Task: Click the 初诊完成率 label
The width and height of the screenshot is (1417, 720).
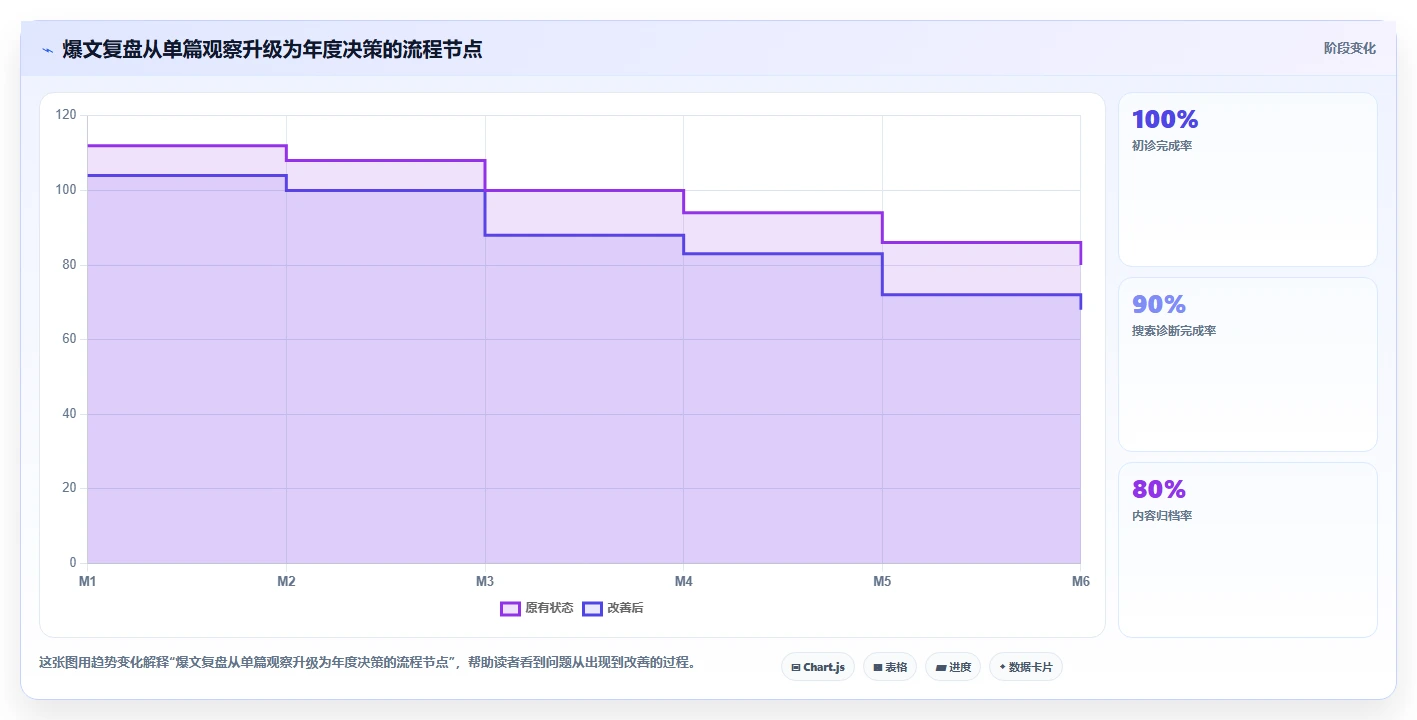Action: [x=1161, y=146]
